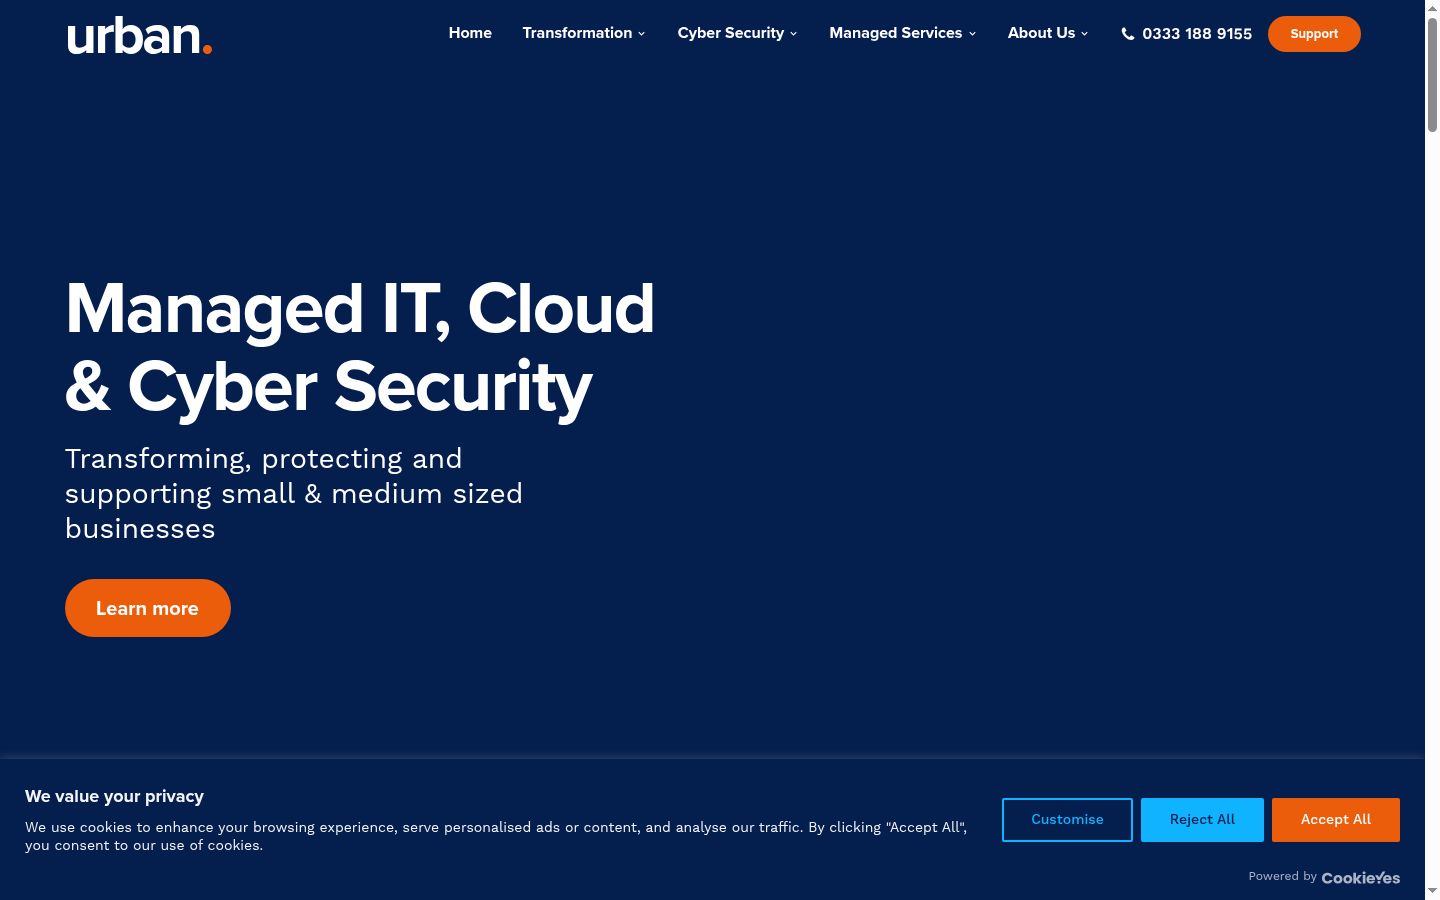Open the Transformation menu item

[577, 33]
